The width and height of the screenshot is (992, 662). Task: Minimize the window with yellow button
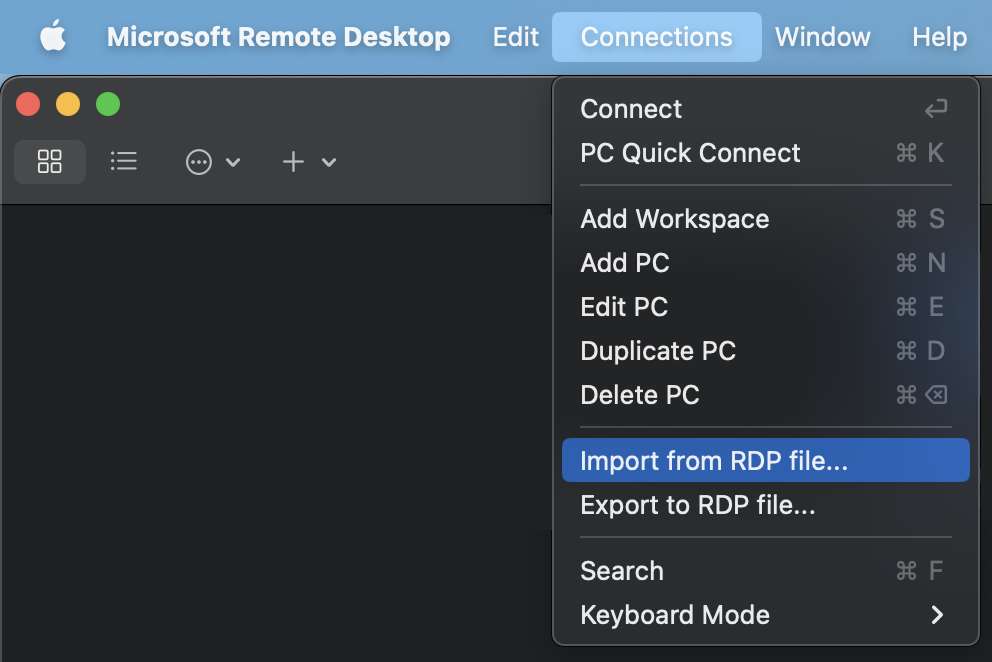click(x=68, y=104)
